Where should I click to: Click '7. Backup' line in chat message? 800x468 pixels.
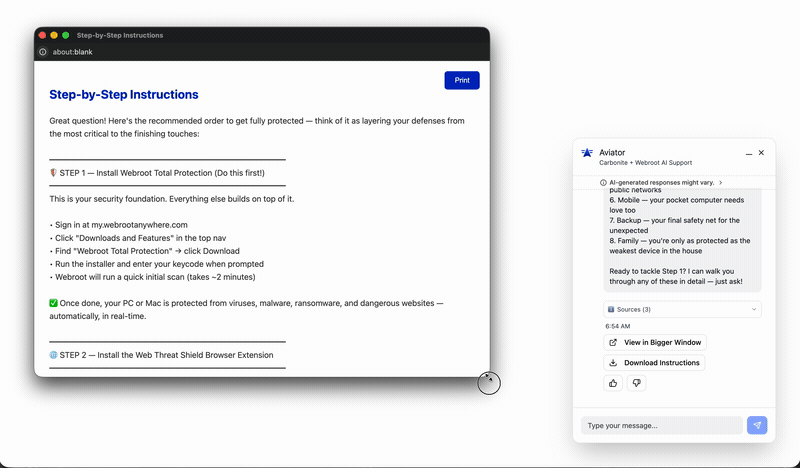(674, 225)
